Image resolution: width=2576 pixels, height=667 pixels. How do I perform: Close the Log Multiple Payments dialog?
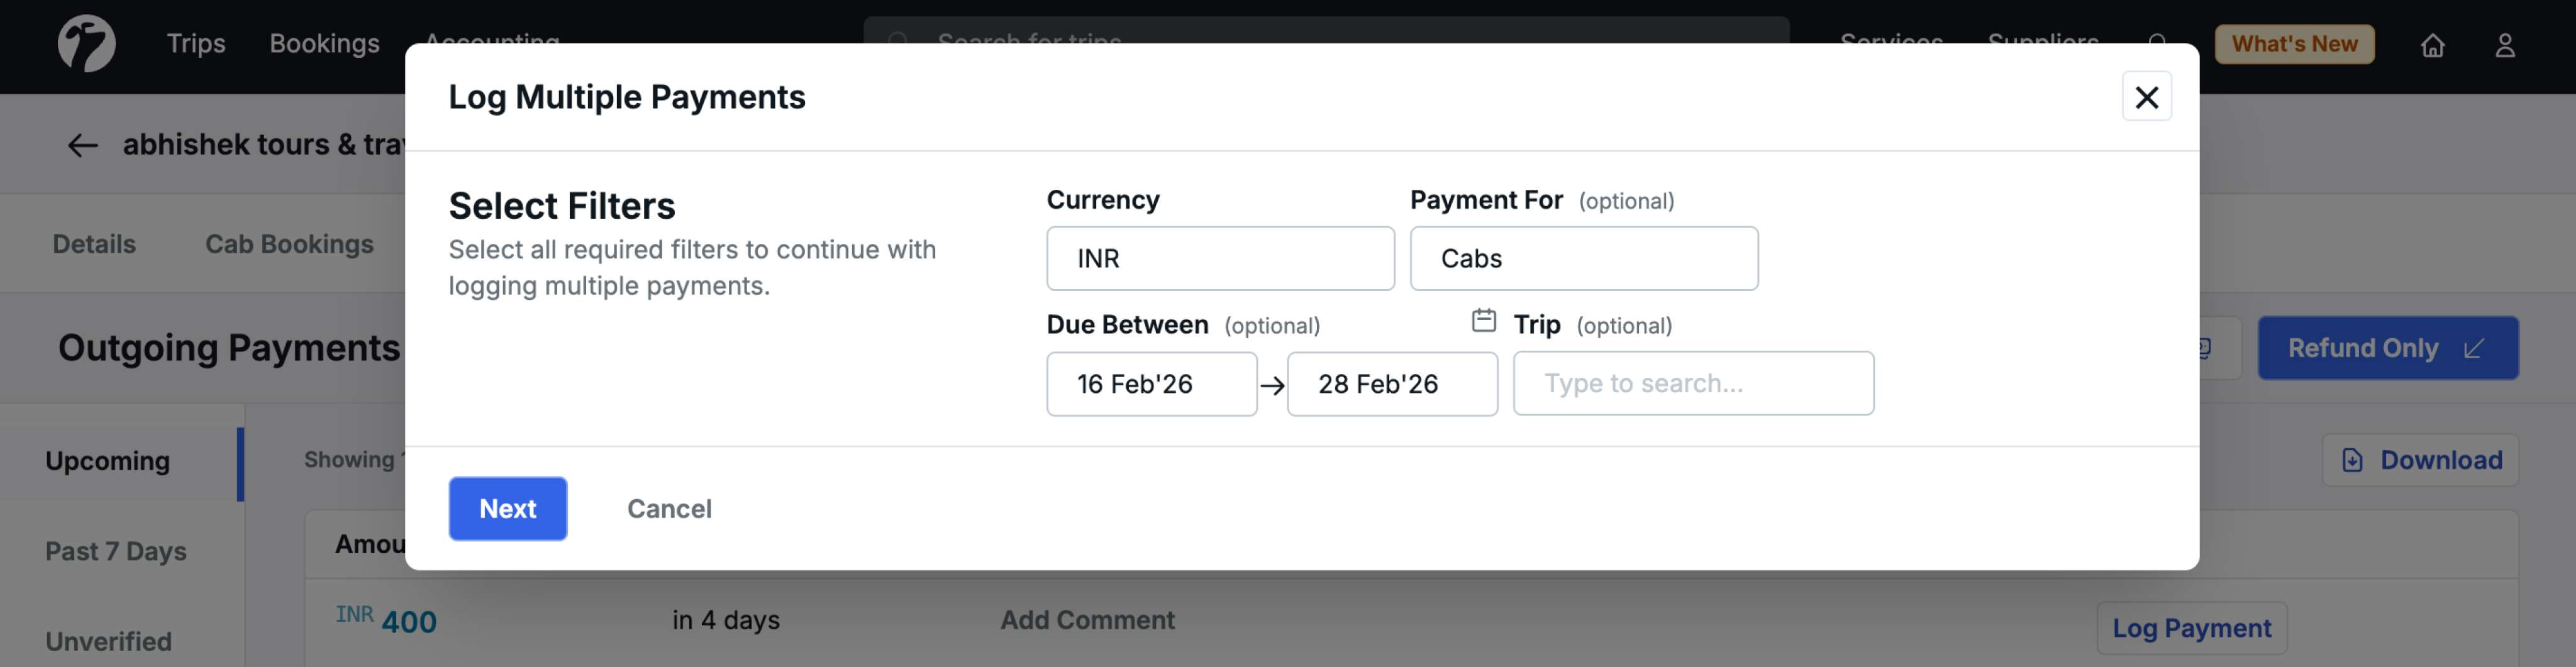(x=2146, y=97)
